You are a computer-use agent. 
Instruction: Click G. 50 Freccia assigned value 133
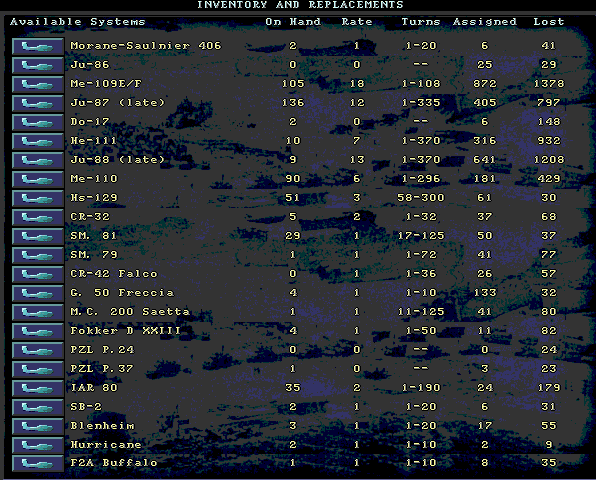pyautogui.click(x=485, y=293)
